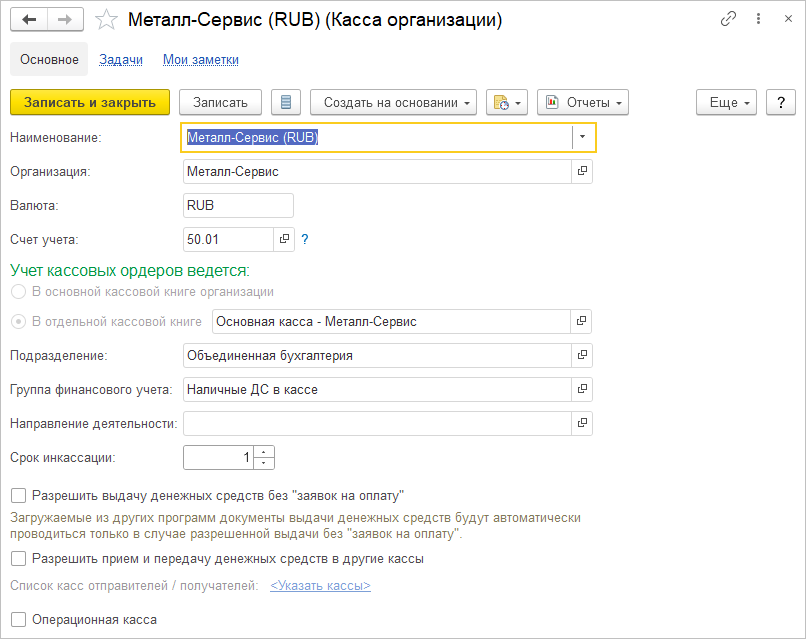Open the document movements list icon button
Image resolution: width=806 pixels, height=639 pixels.
tap(286, 102)
